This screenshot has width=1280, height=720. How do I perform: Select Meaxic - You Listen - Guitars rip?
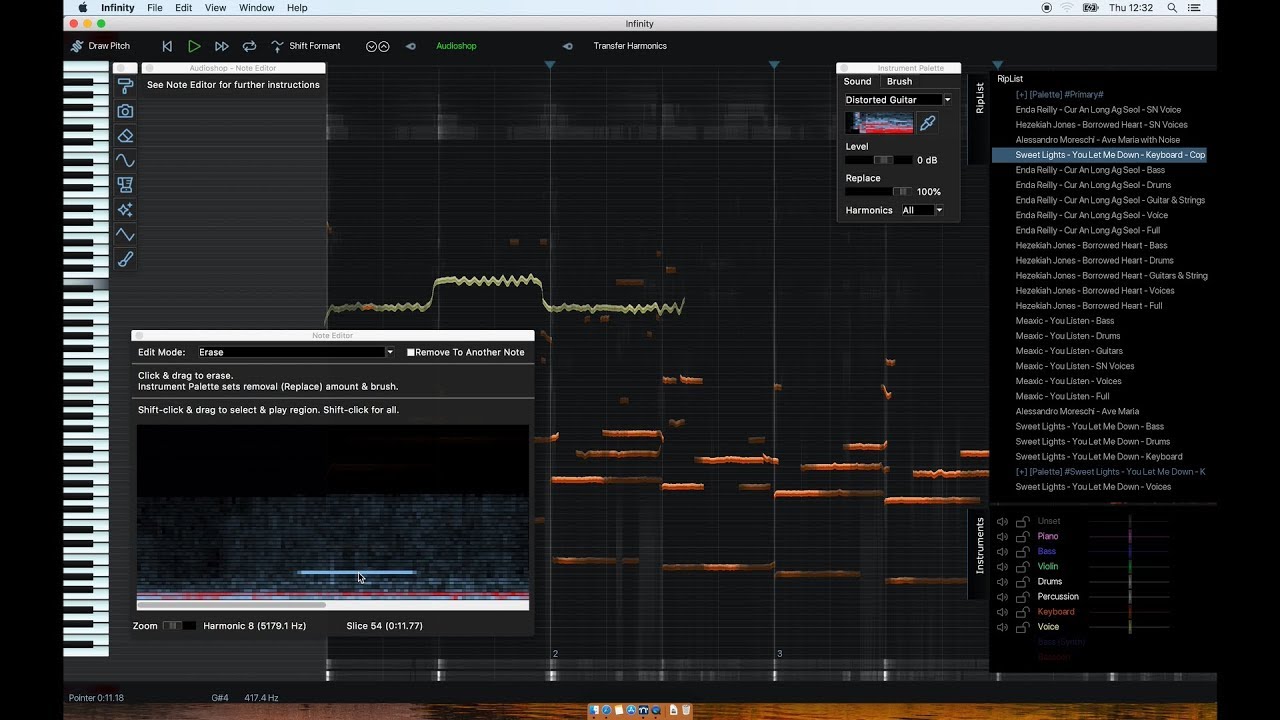point(1069,351)
